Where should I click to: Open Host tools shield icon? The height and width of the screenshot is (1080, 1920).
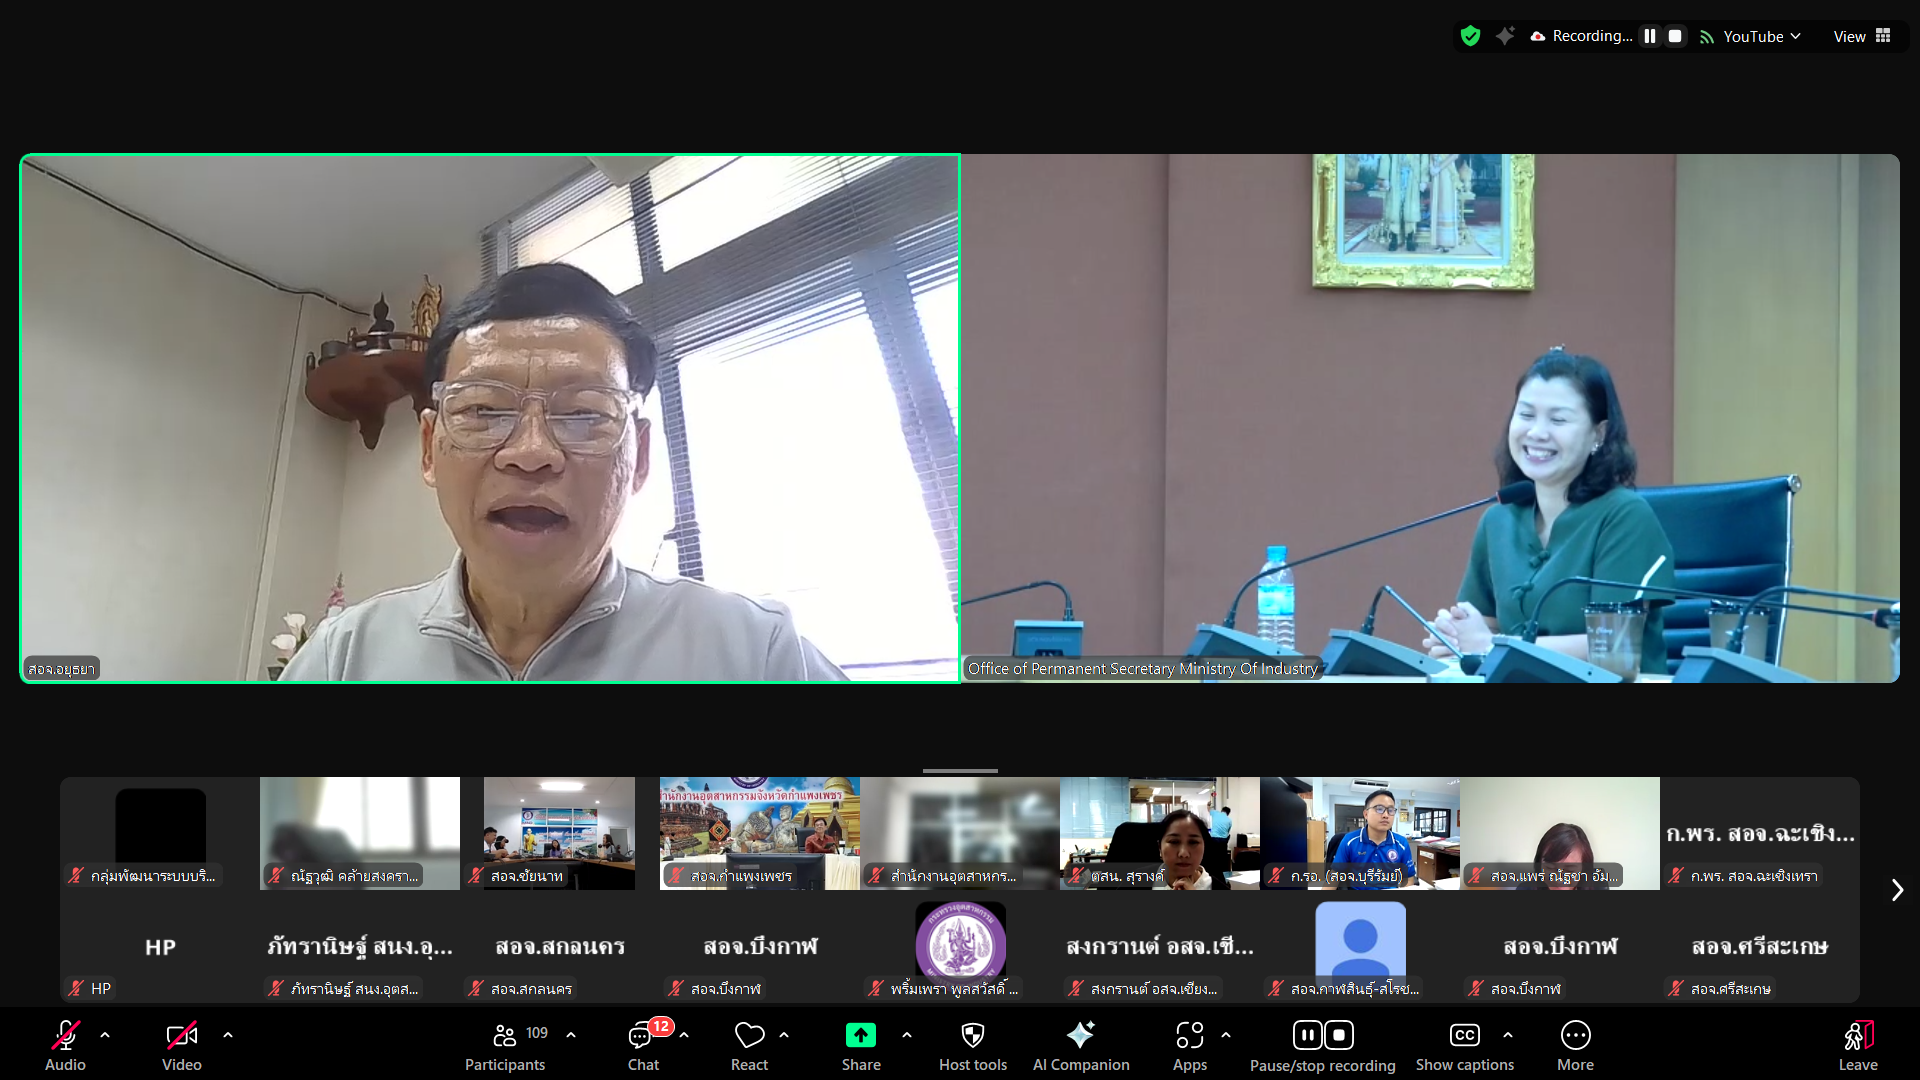(972, 1035)
